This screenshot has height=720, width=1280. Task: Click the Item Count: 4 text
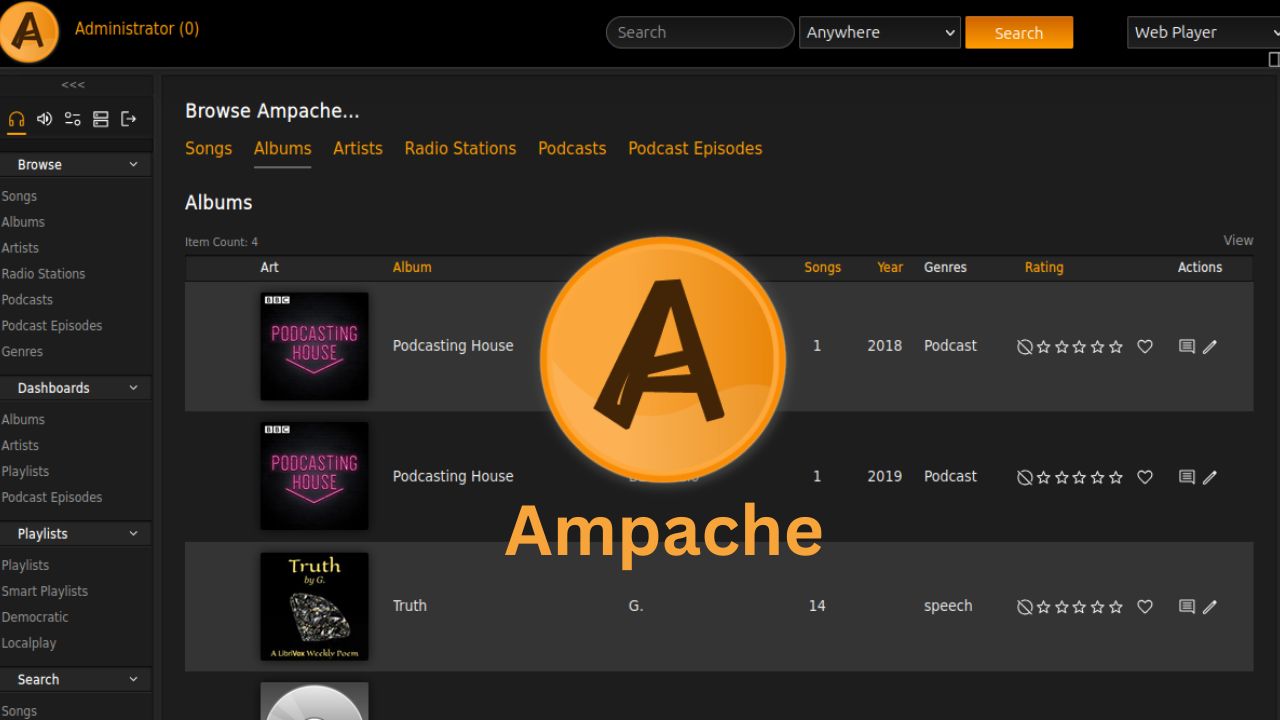(x=221, y=241)
